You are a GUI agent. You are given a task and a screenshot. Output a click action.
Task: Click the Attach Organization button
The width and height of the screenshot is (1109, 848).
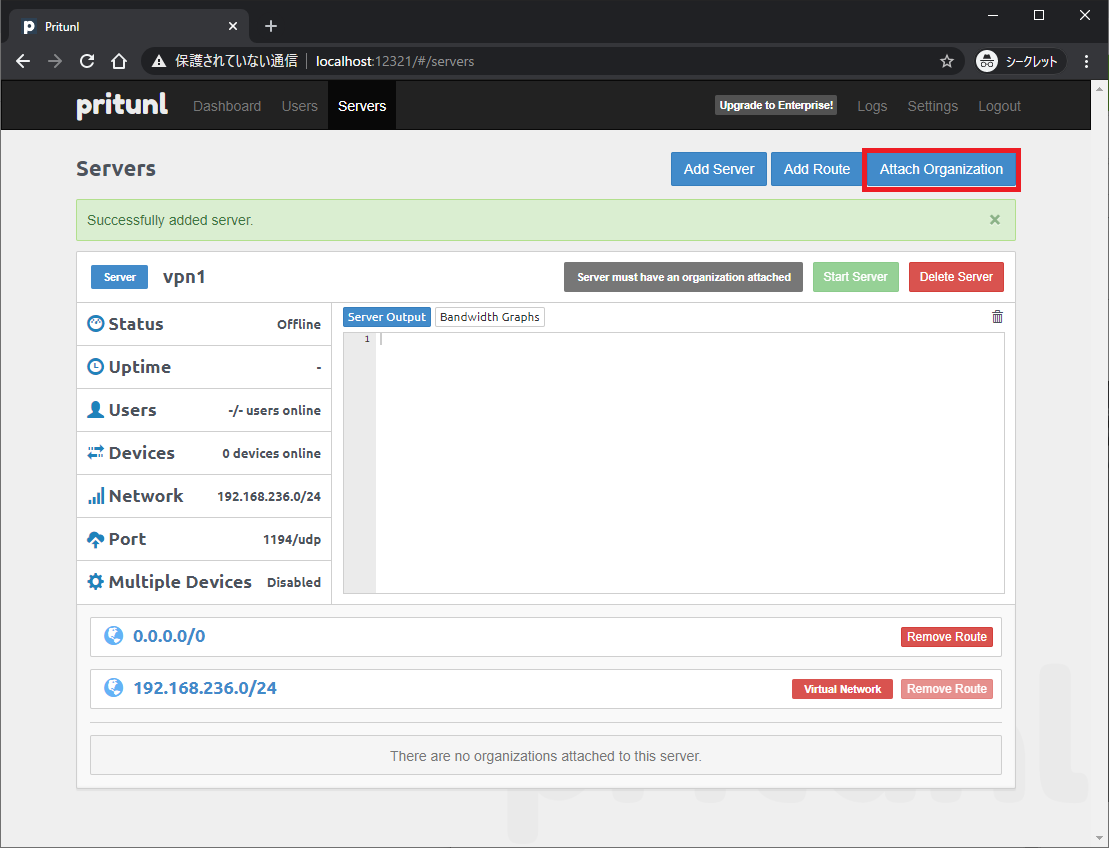tap(941, 169)
